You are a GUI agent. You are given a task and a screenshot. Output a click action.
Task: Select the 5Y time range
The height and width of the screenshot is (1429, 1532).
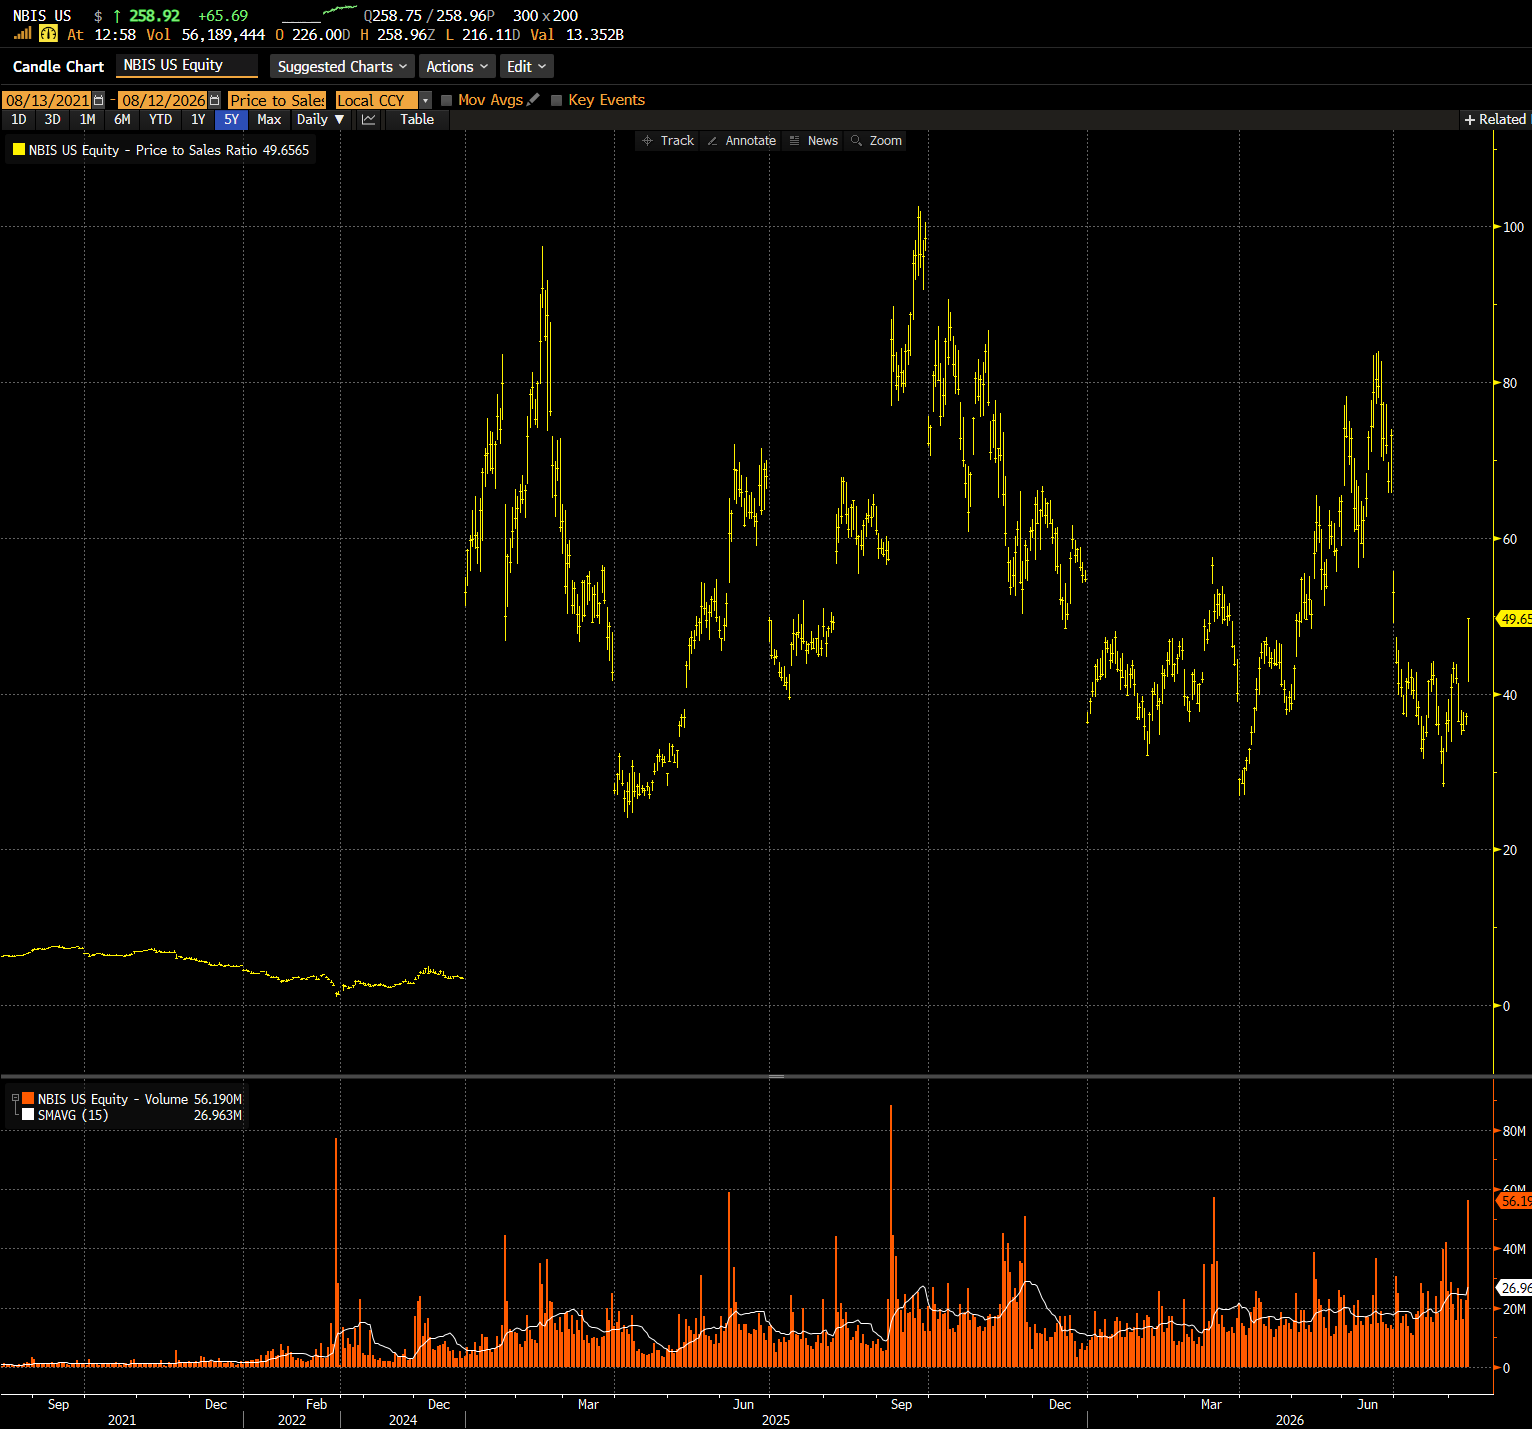click(x=231, y=119)
